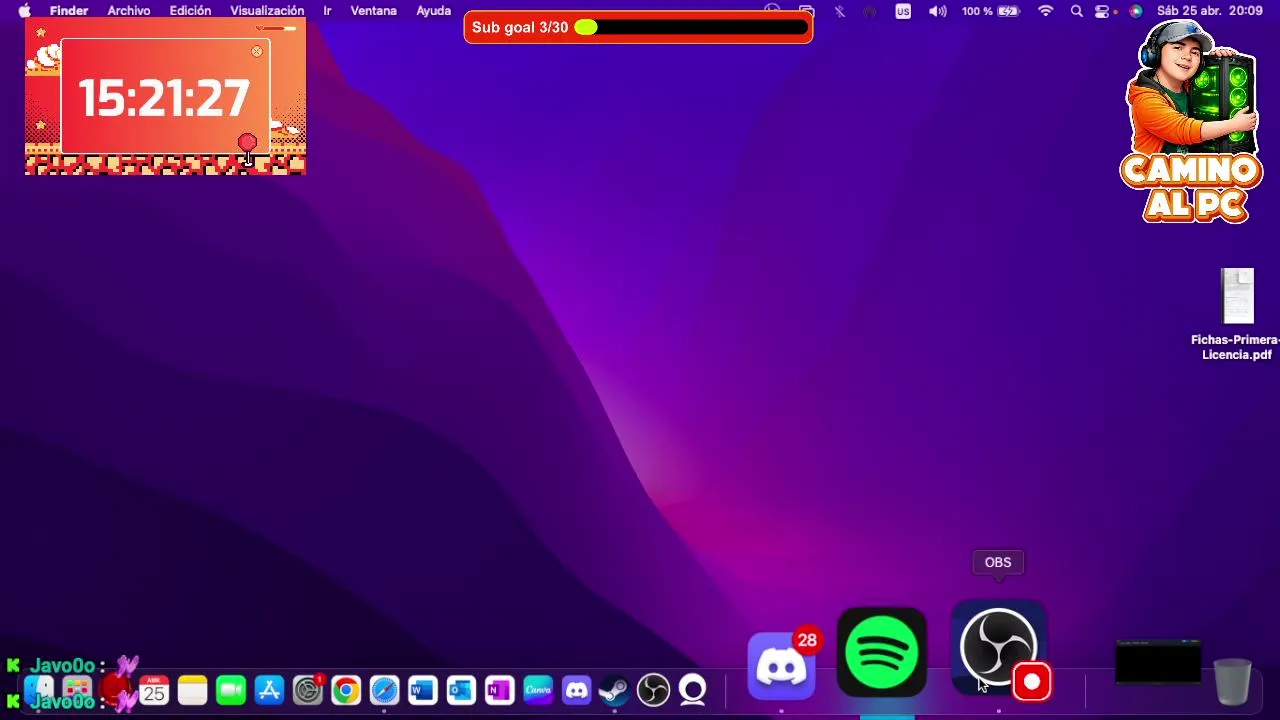Open the Ayuda menu
1280x720 pixels.
coord(433,11)
